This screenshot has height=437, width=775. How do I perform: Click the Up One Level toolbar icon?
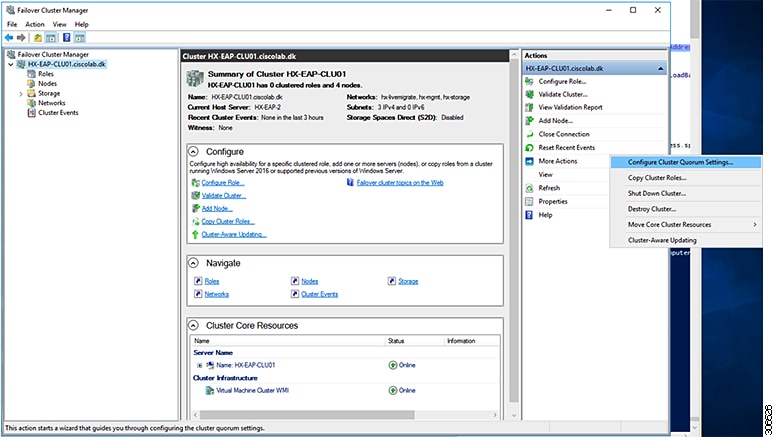(x=38, y=37)
